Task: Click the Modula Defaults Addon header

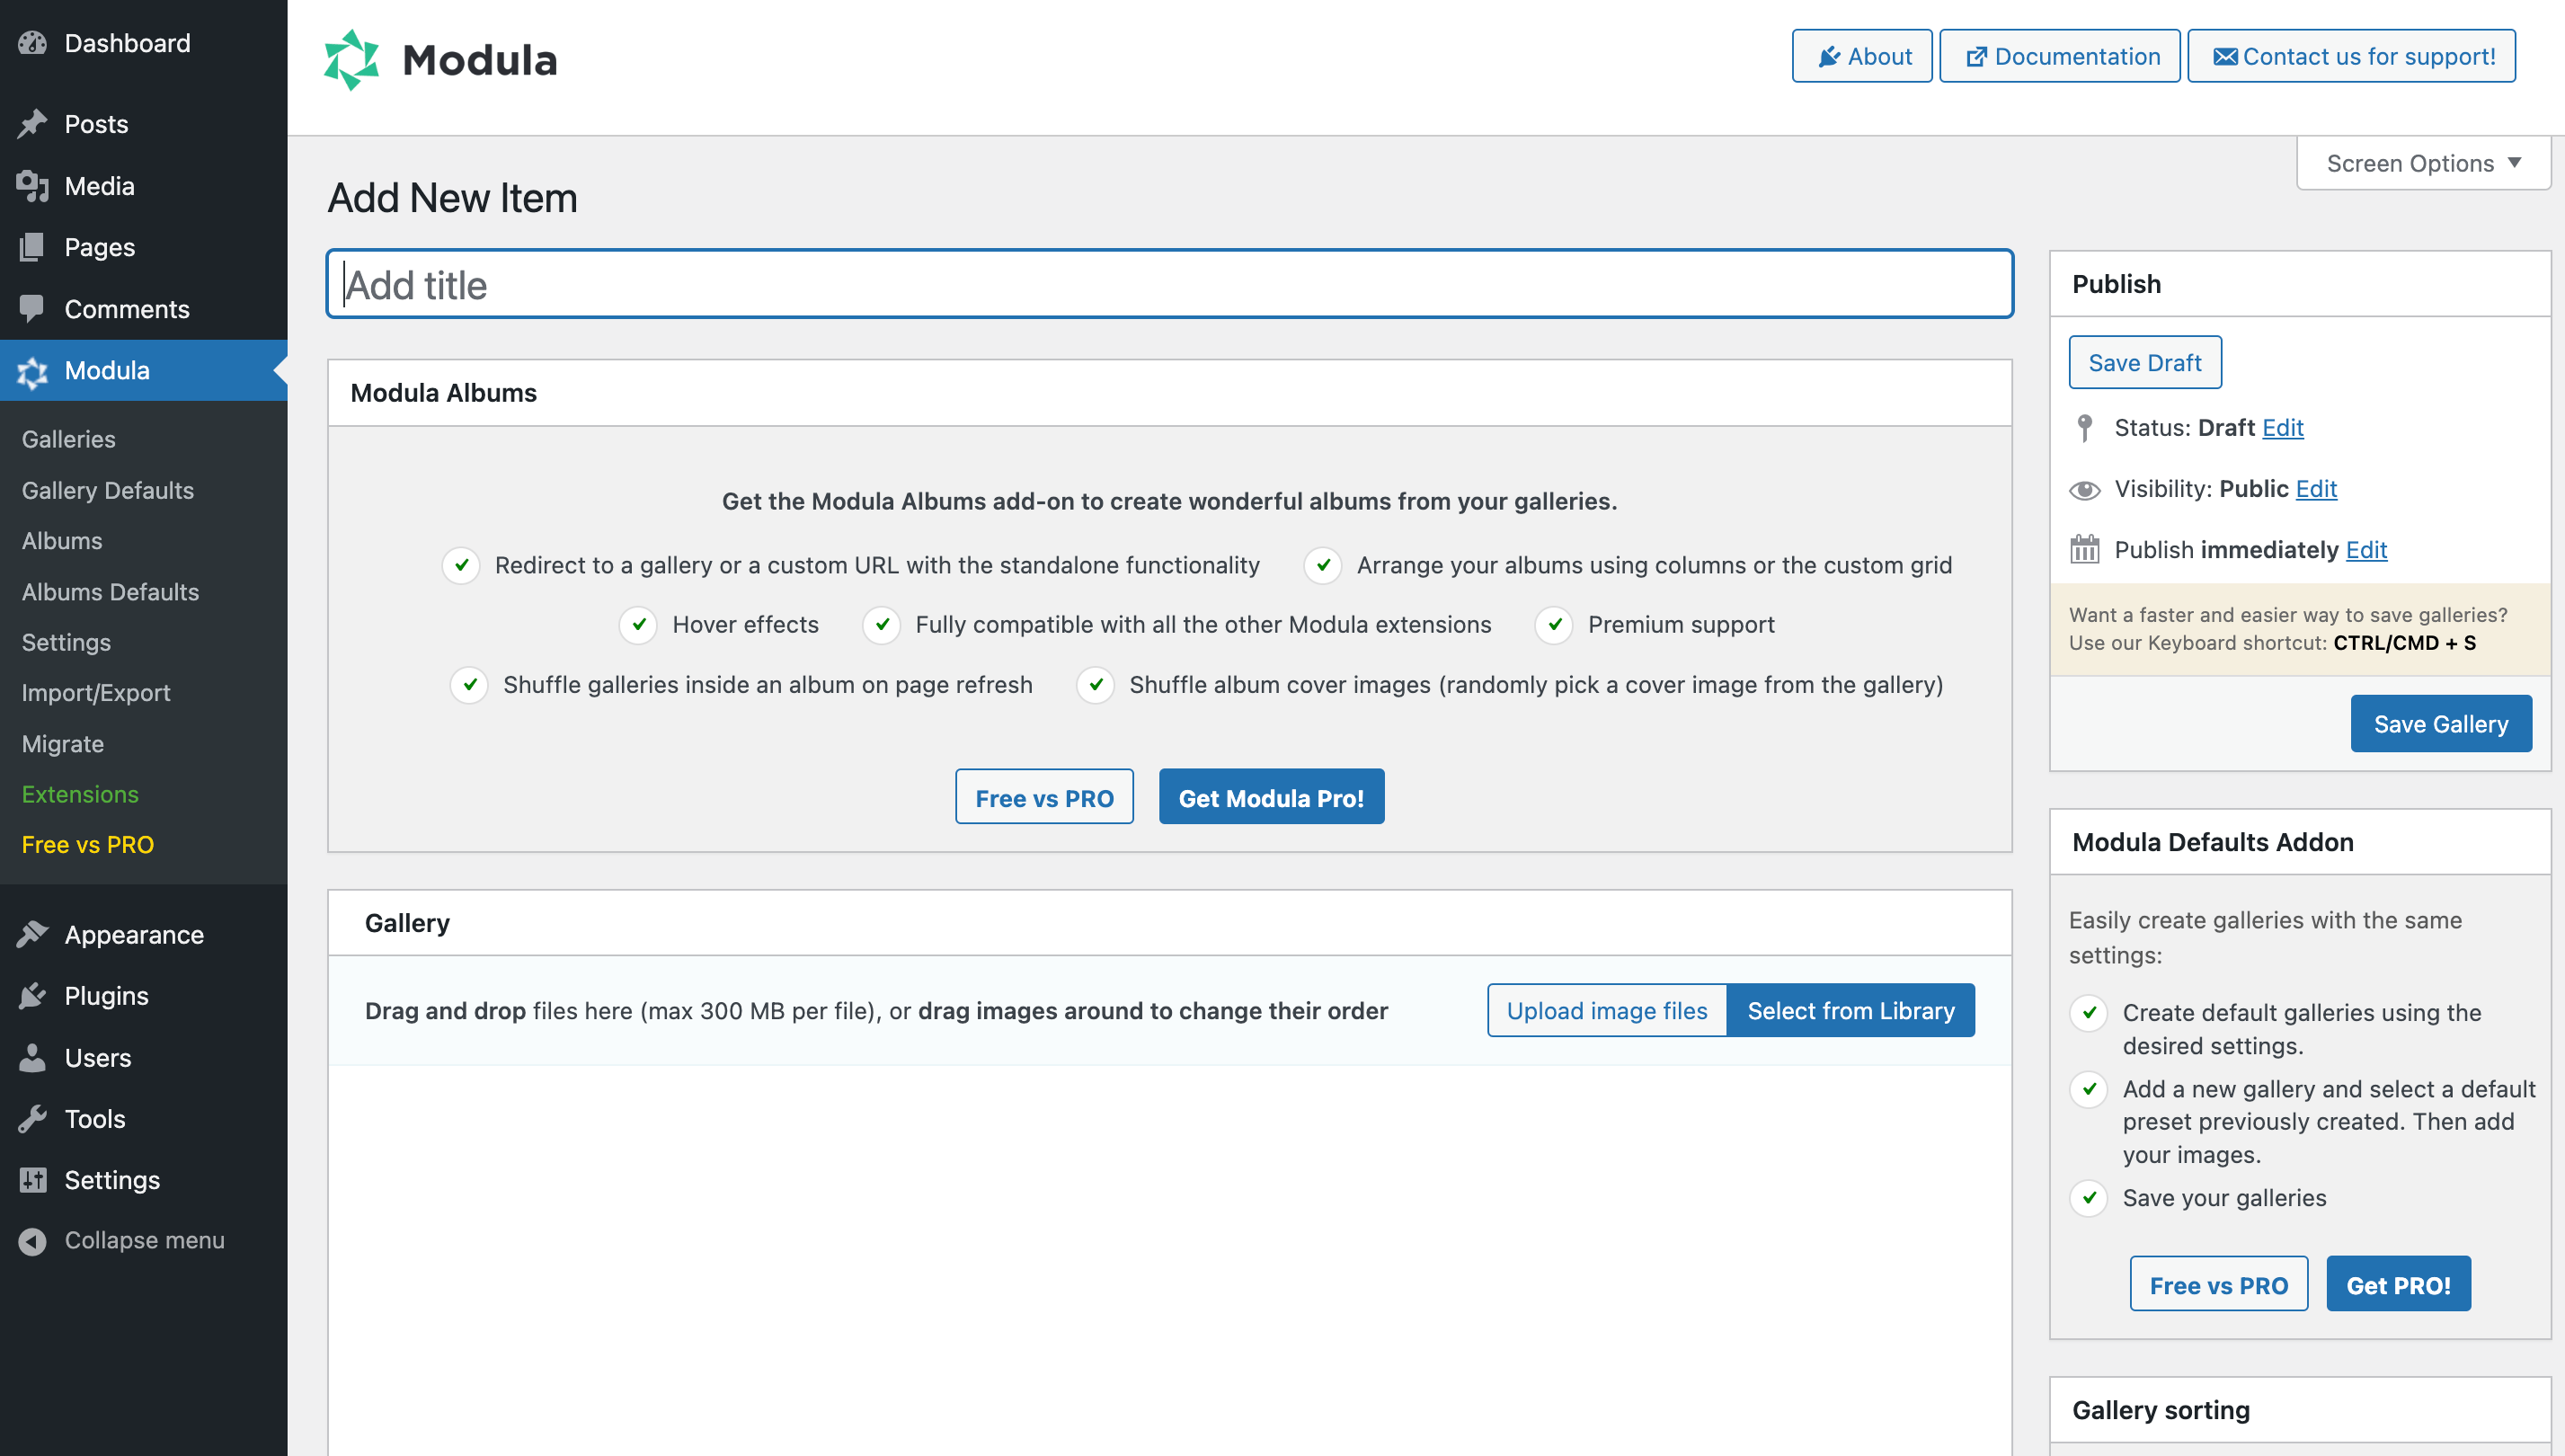Action: (2300, 843)
